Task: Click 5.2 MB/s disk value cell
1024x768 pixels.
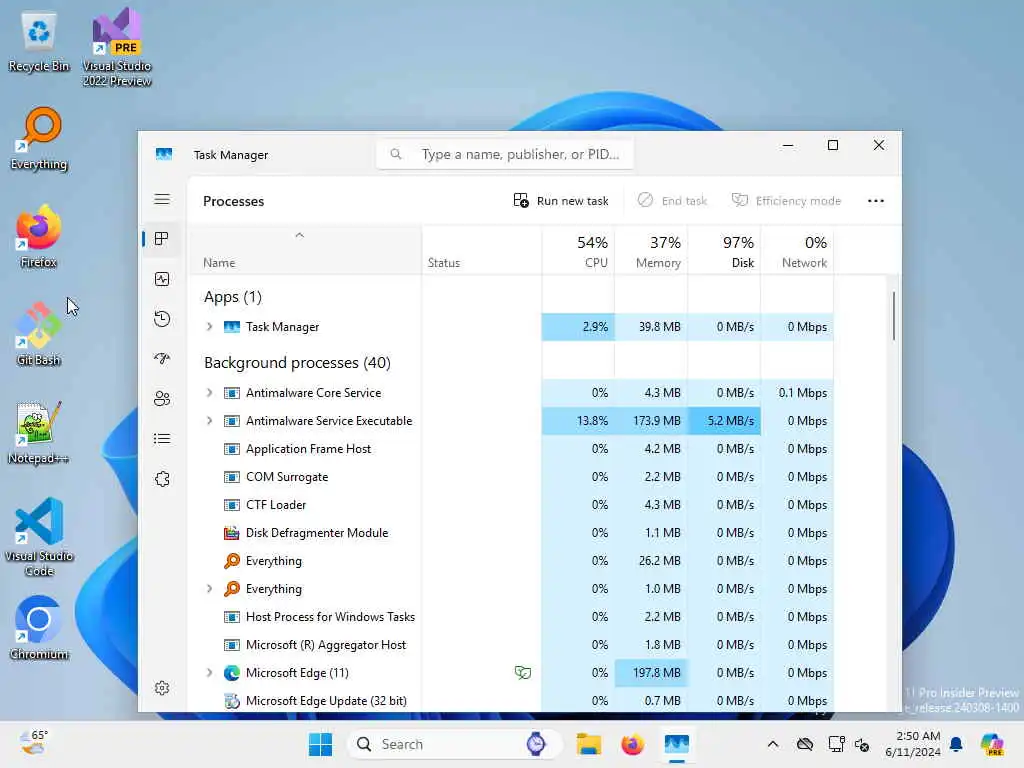Action: 724,421
